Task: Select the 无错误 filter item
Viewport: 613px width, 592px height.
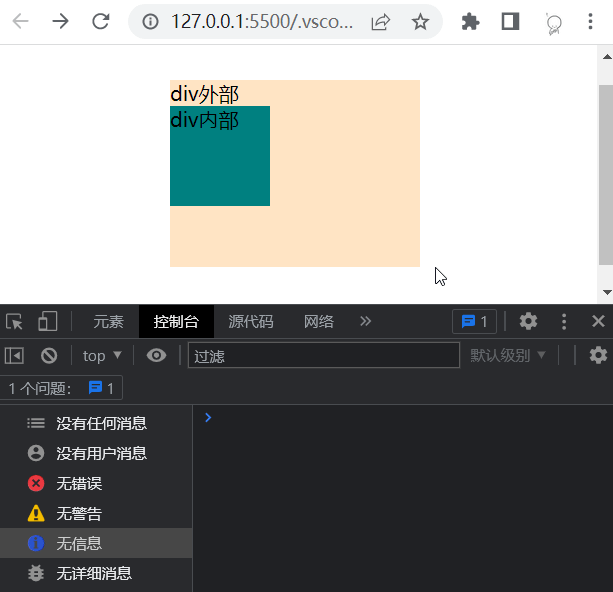Action: 79,483
